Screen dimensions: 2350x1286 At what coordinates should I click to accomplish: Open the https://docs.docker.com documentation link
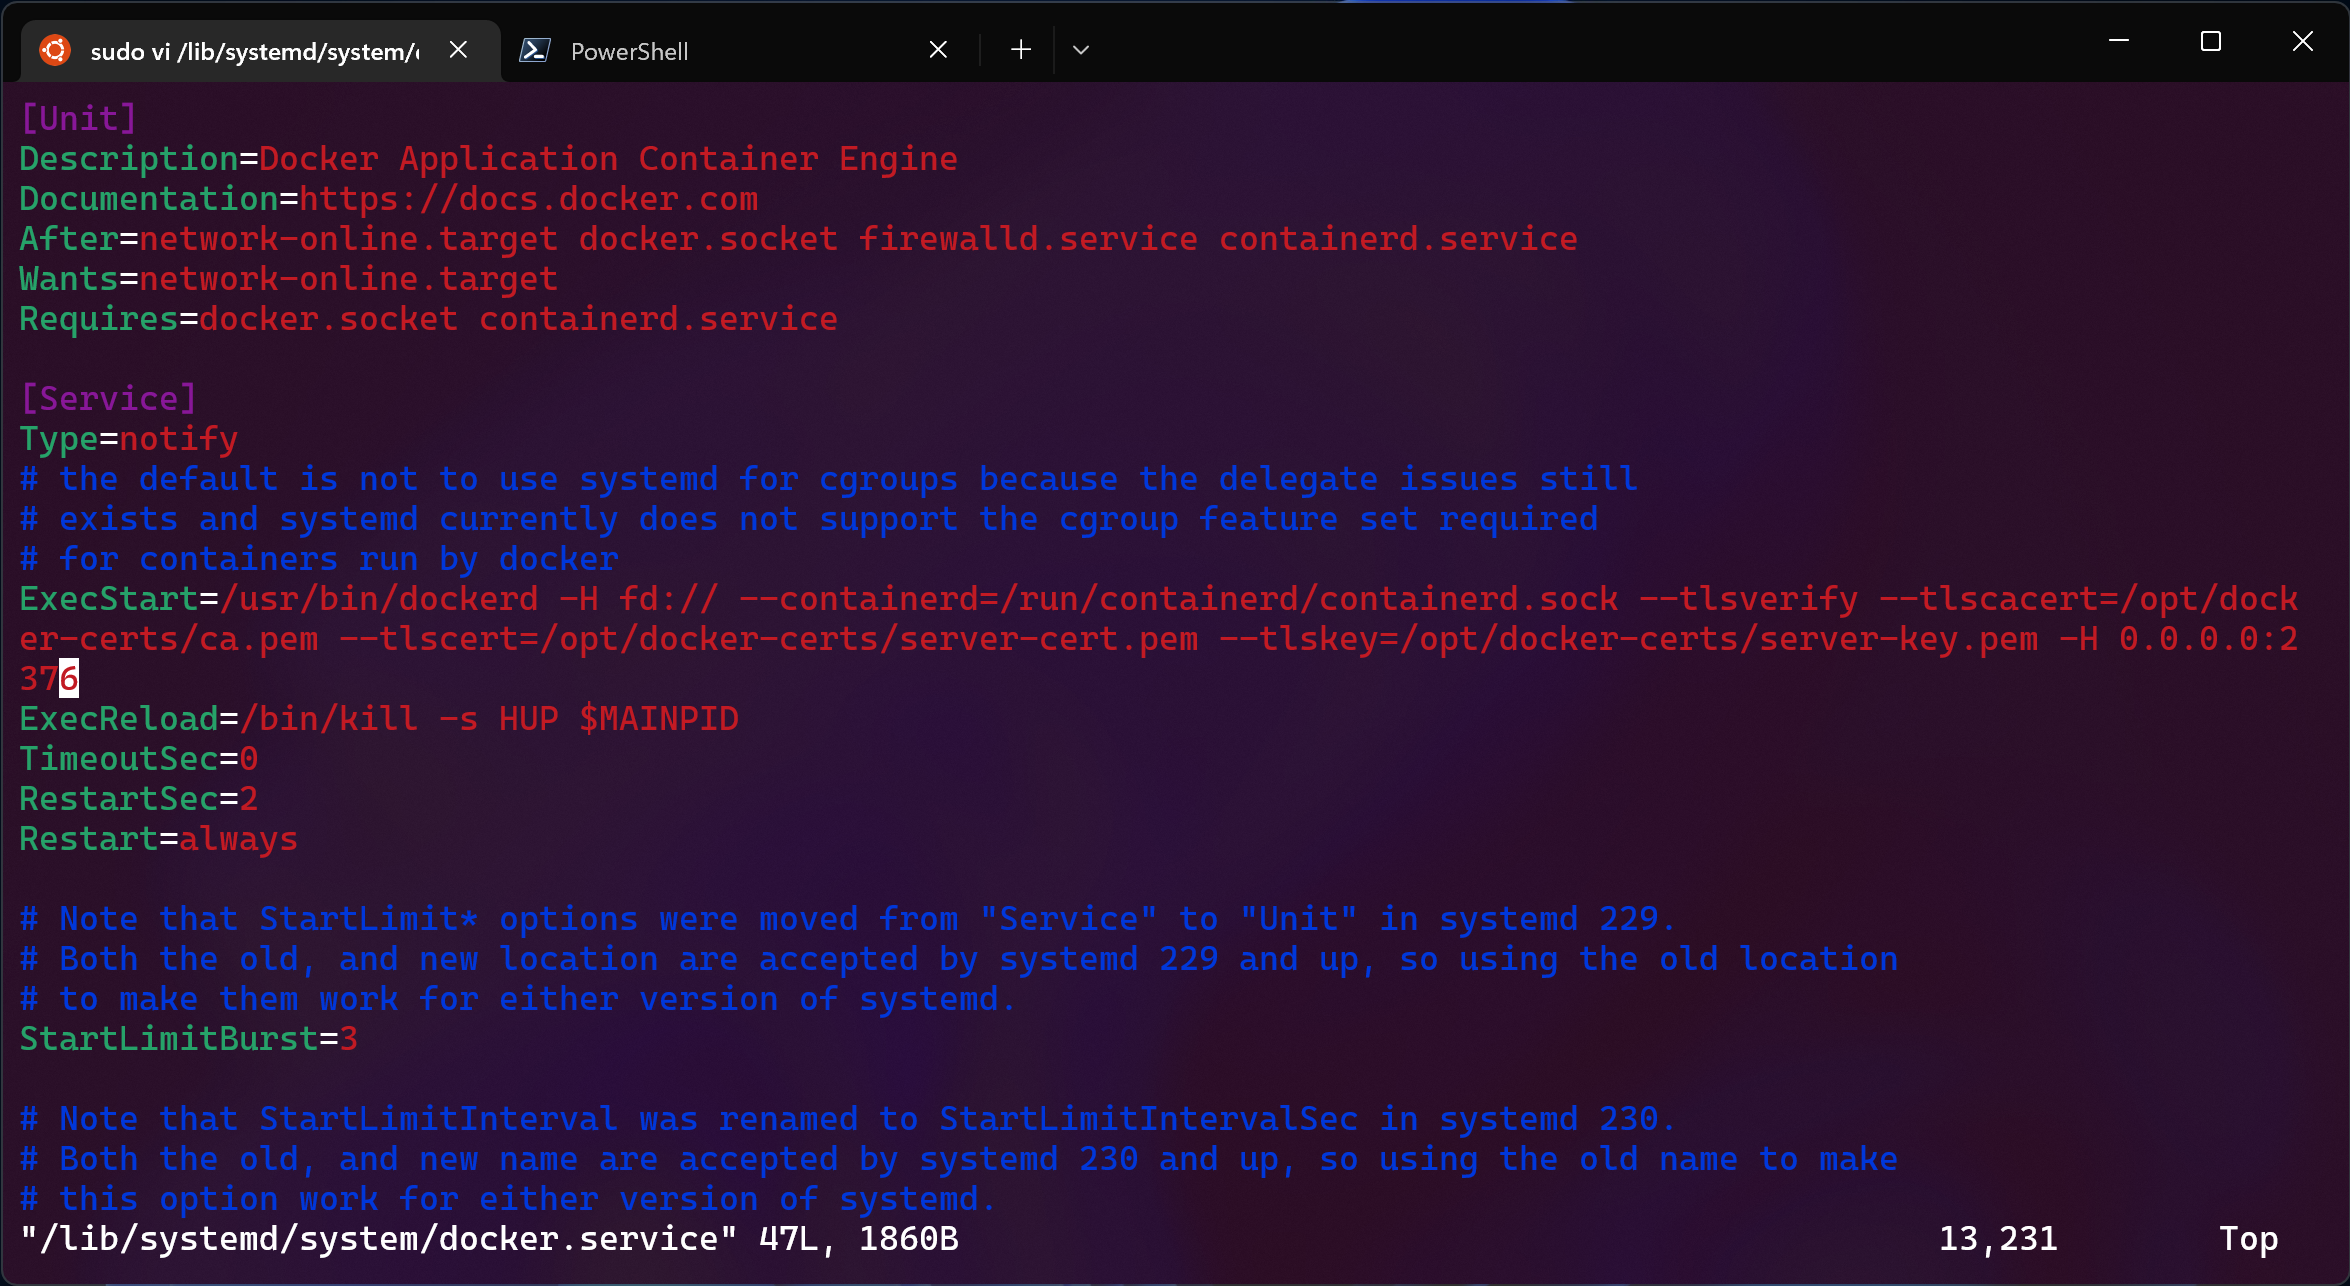pyautogui.click(x=530, y=198)
